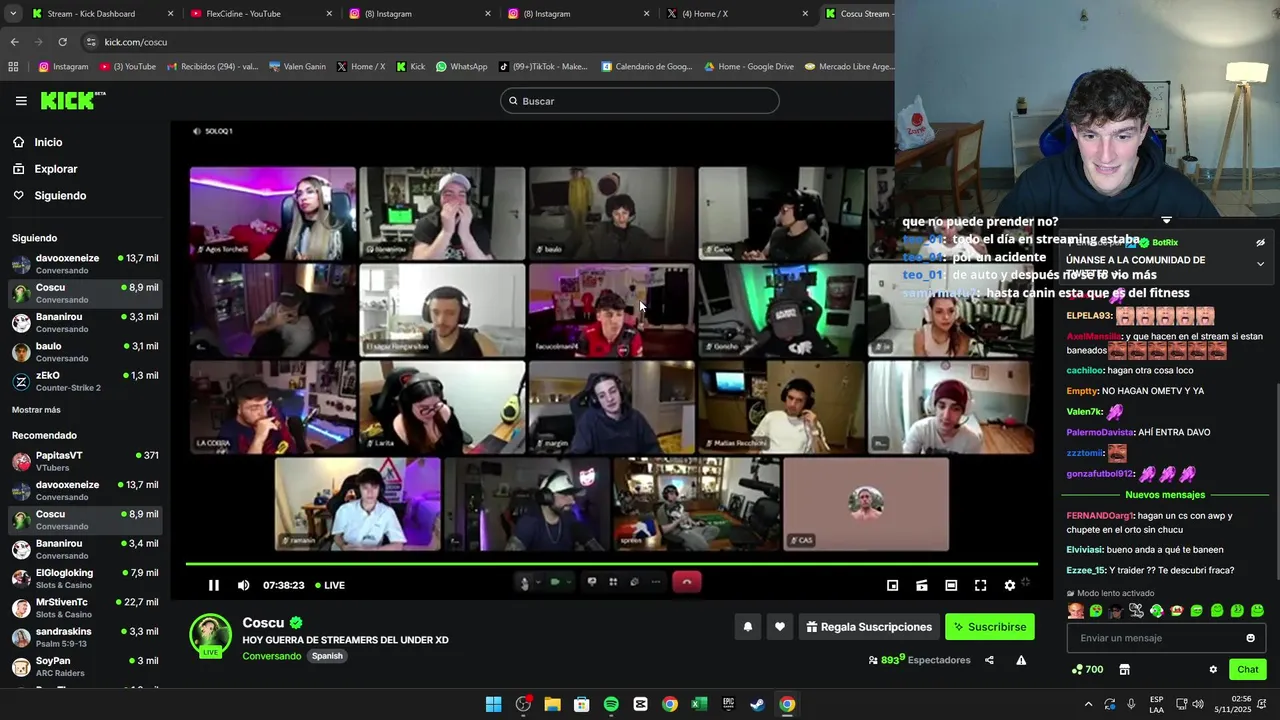Open SoyPan ARC Raiders channel

click(85, 666)
